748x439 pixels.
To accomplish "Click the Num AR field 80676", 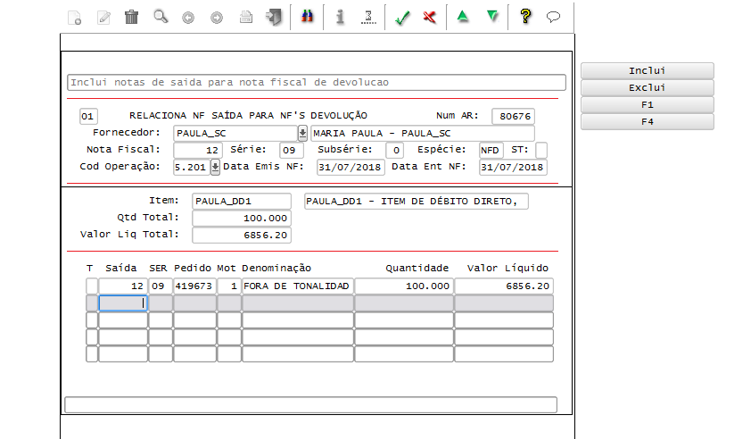I will point(513,116).
